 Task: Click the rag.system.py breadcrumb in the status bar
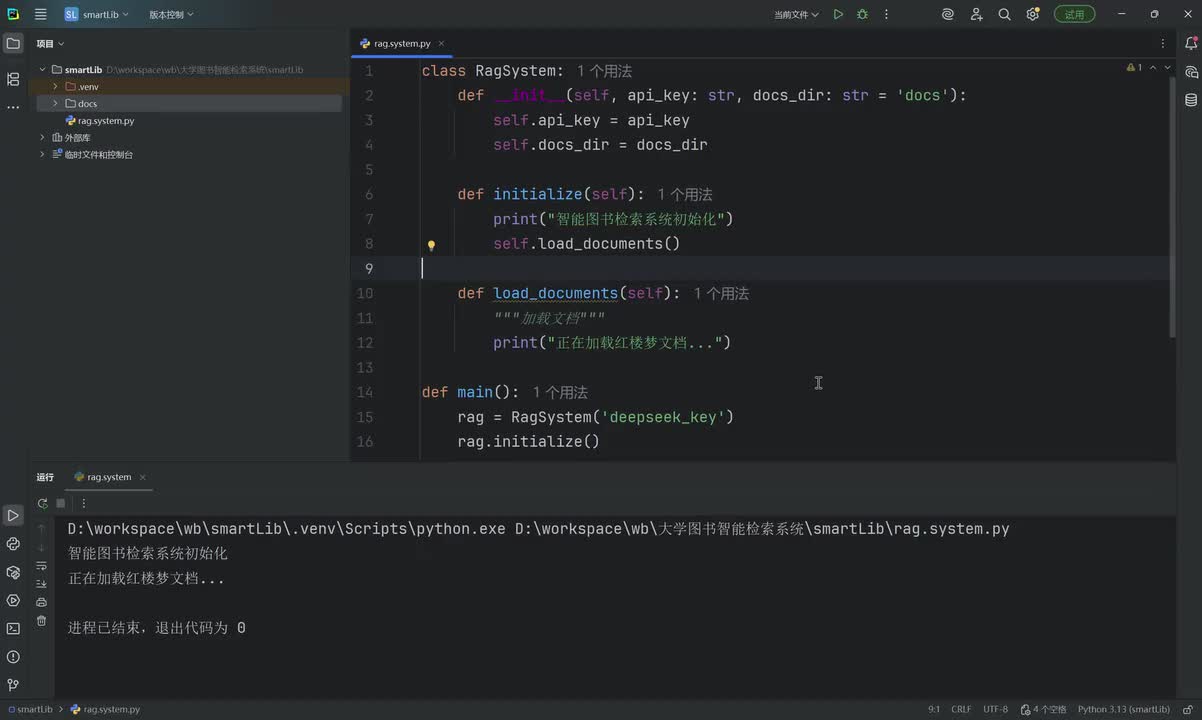click(105, 709)
